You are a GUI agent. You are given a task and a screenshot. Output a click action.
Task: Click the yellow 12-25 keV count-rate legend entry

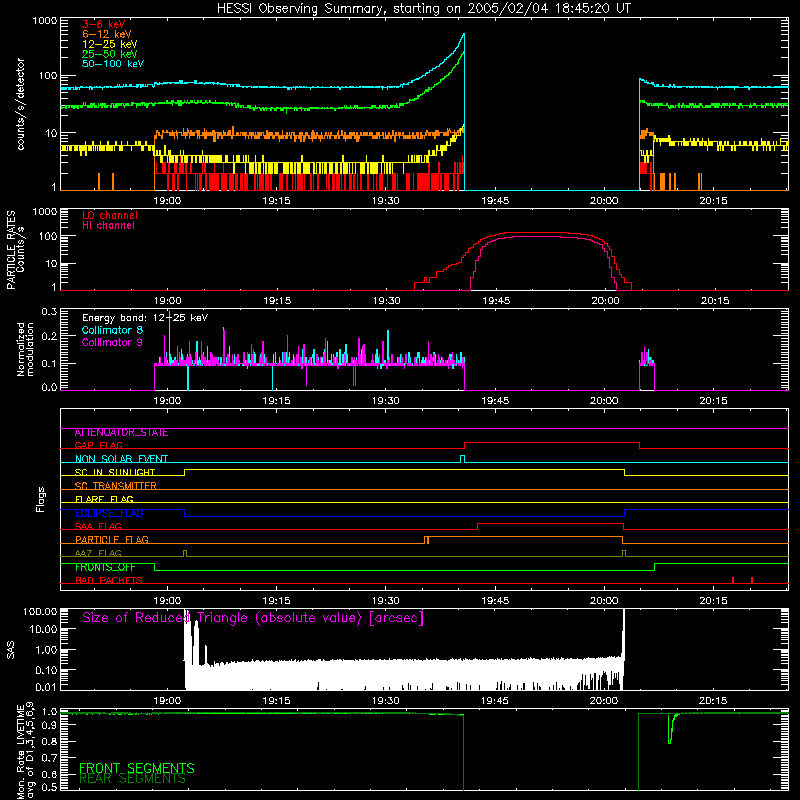(110, 44)
